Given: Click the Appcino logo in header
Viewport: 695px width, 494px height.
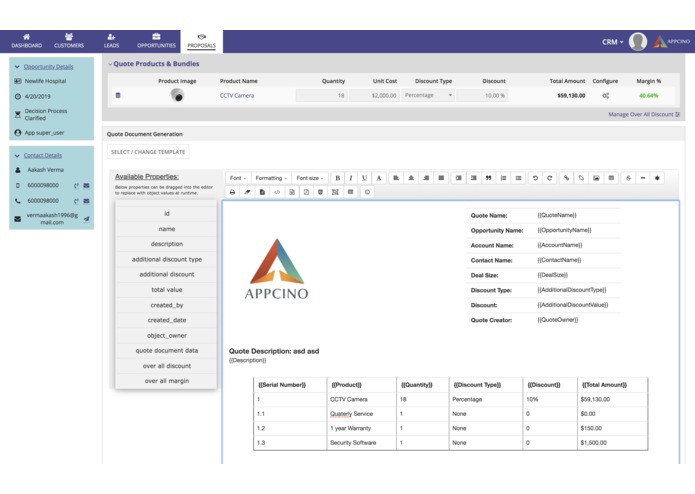Looking at the screenshot, I should [671, 42].
